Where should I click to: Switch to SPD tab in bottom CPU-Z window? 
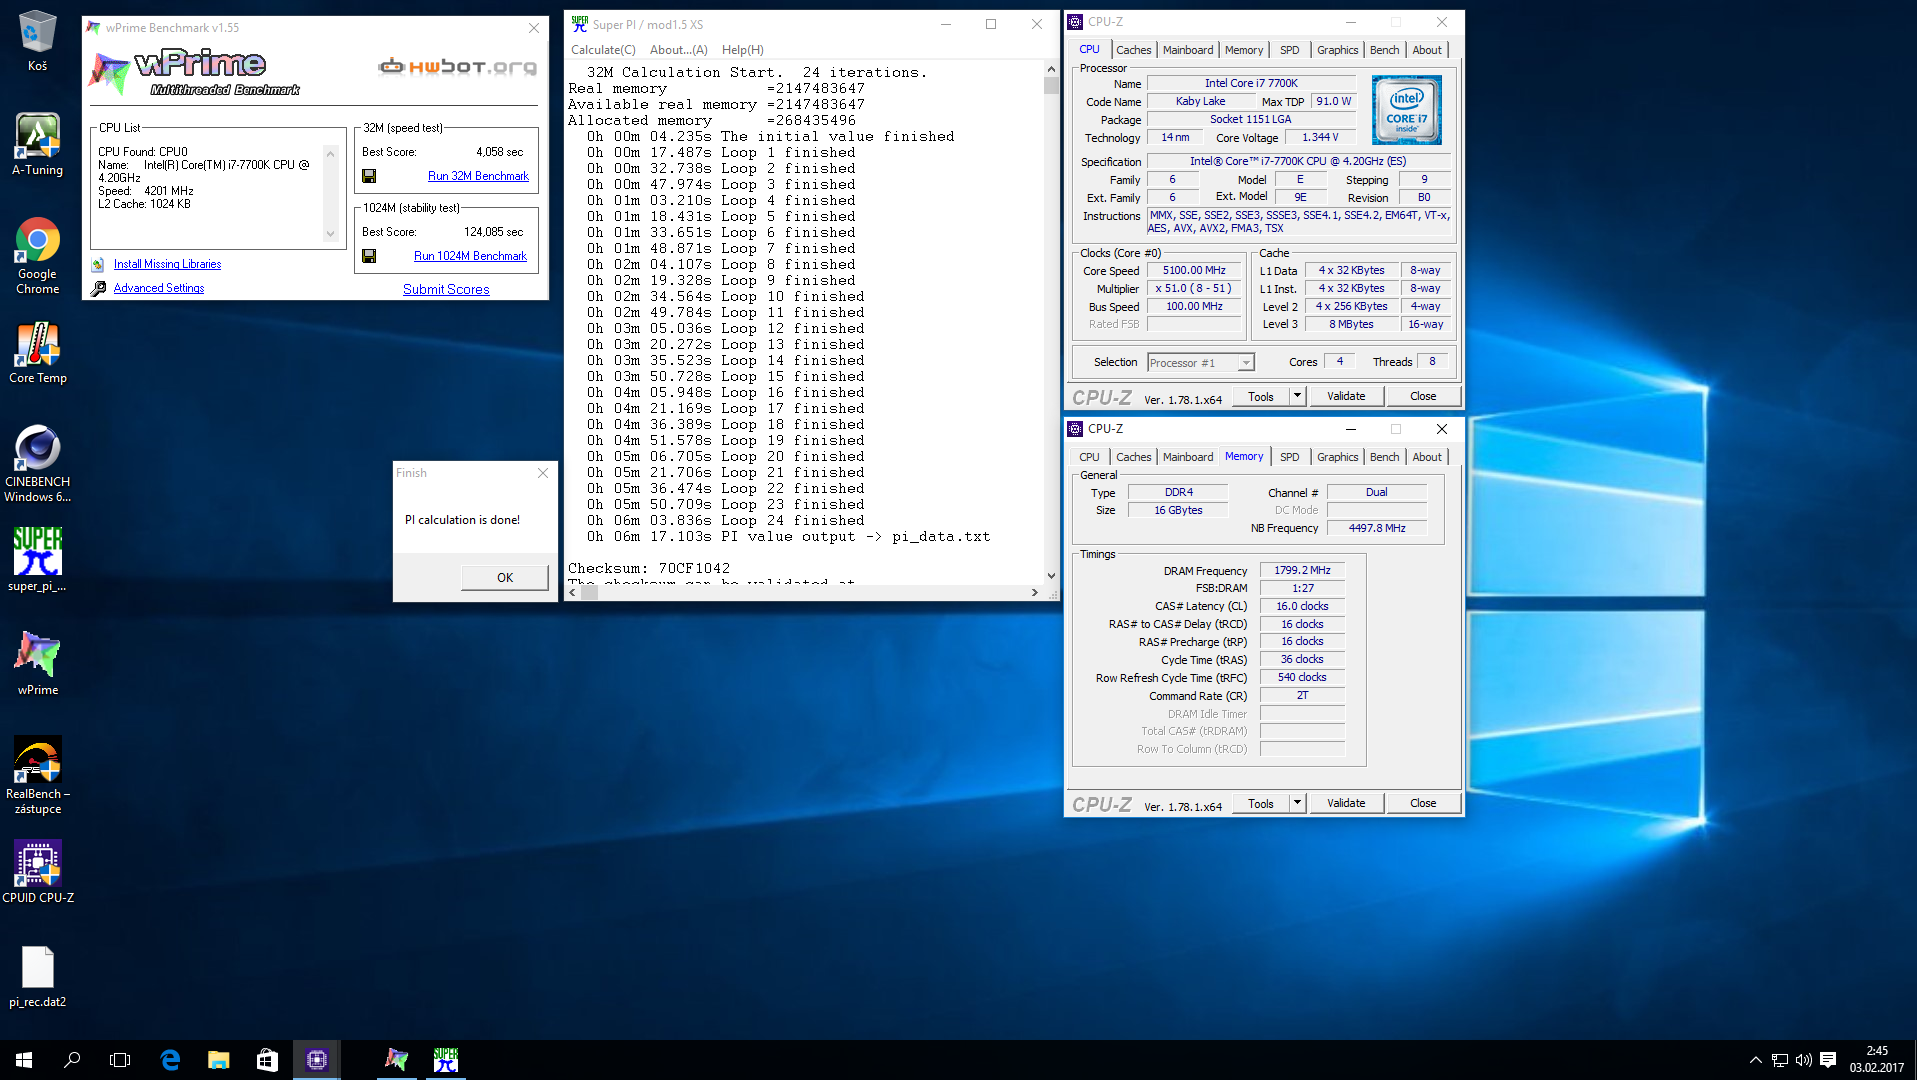(x=1290, y=457)
